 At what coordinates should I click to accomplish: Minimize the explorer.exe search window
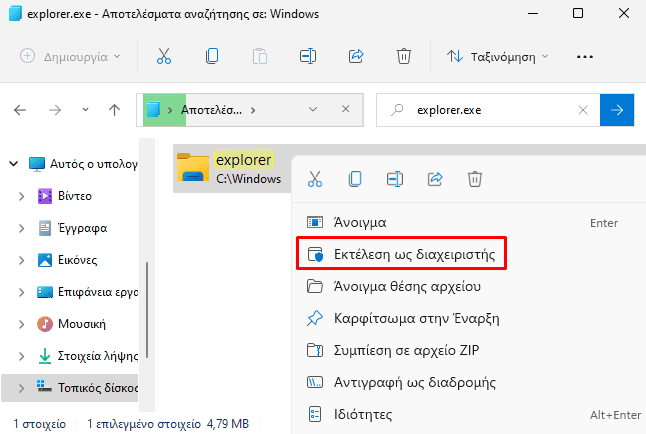pyautogui.click(x=533, y=13)
